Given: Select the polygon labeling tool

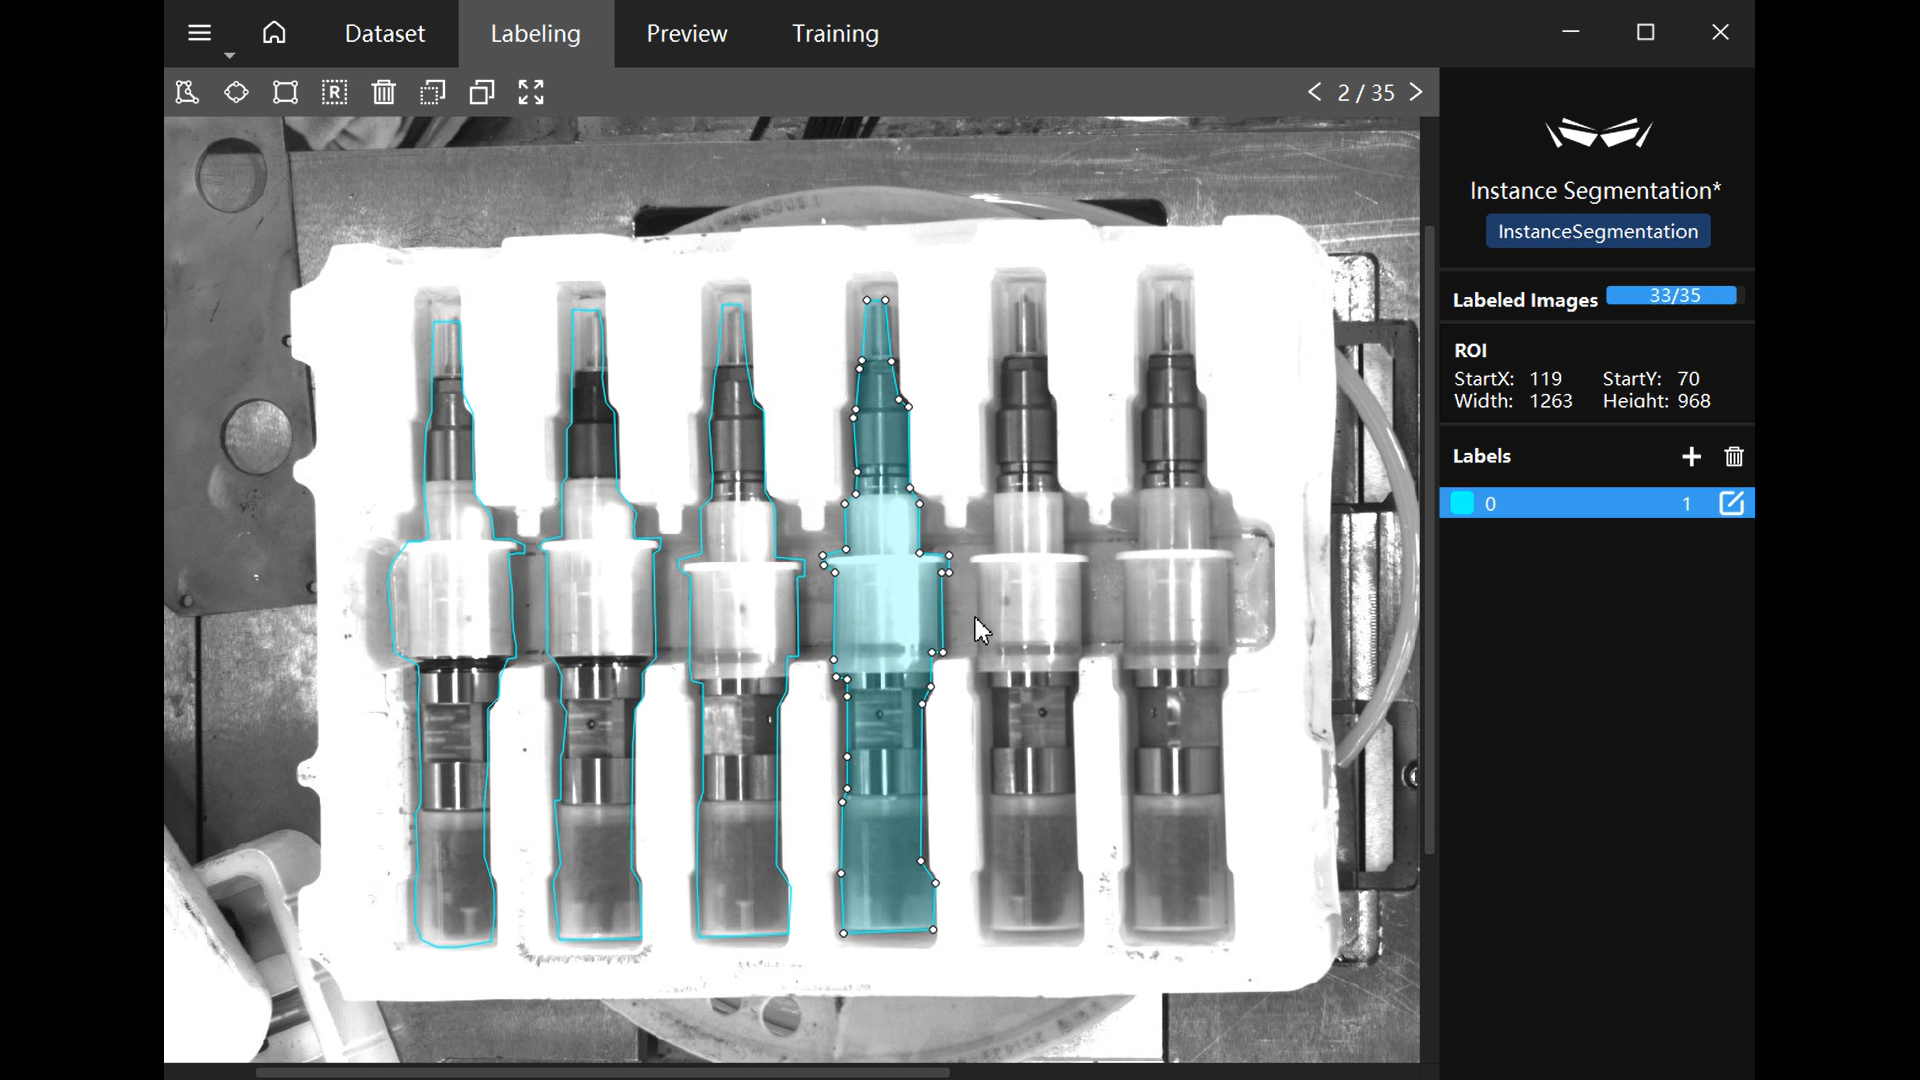Looking at the screenshot, I should coord(187,93).
